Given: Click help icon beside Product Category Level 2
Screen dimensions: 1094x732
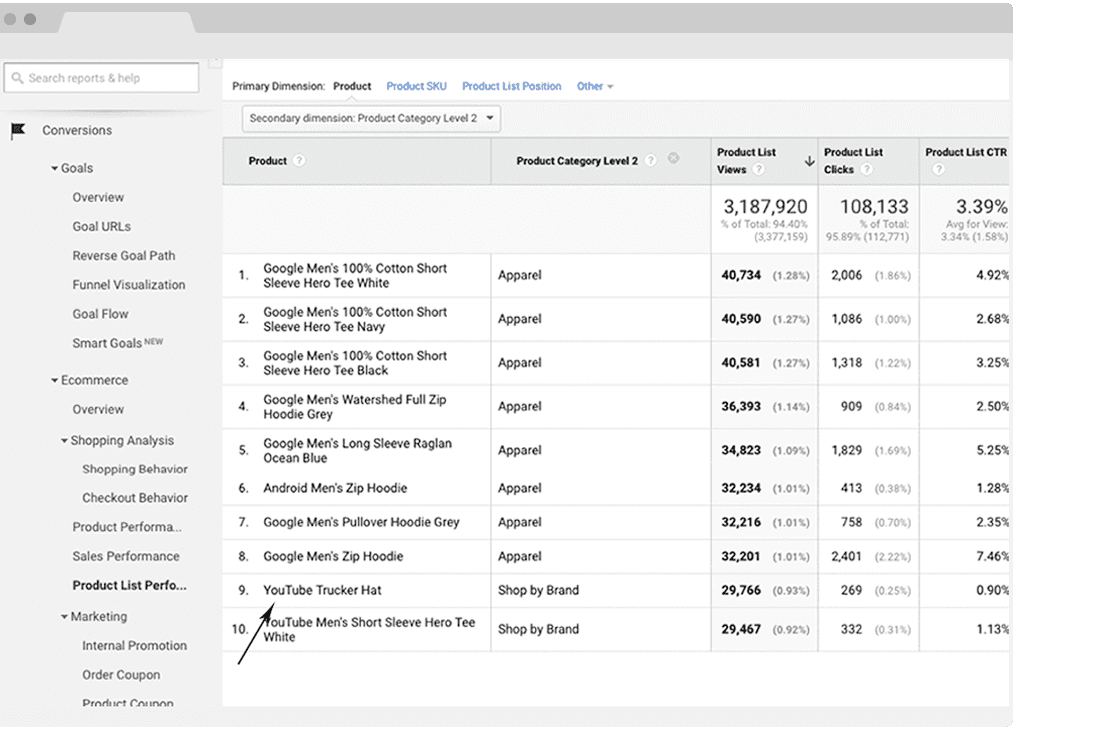Looking at the screenshot, I should [650, 160].
